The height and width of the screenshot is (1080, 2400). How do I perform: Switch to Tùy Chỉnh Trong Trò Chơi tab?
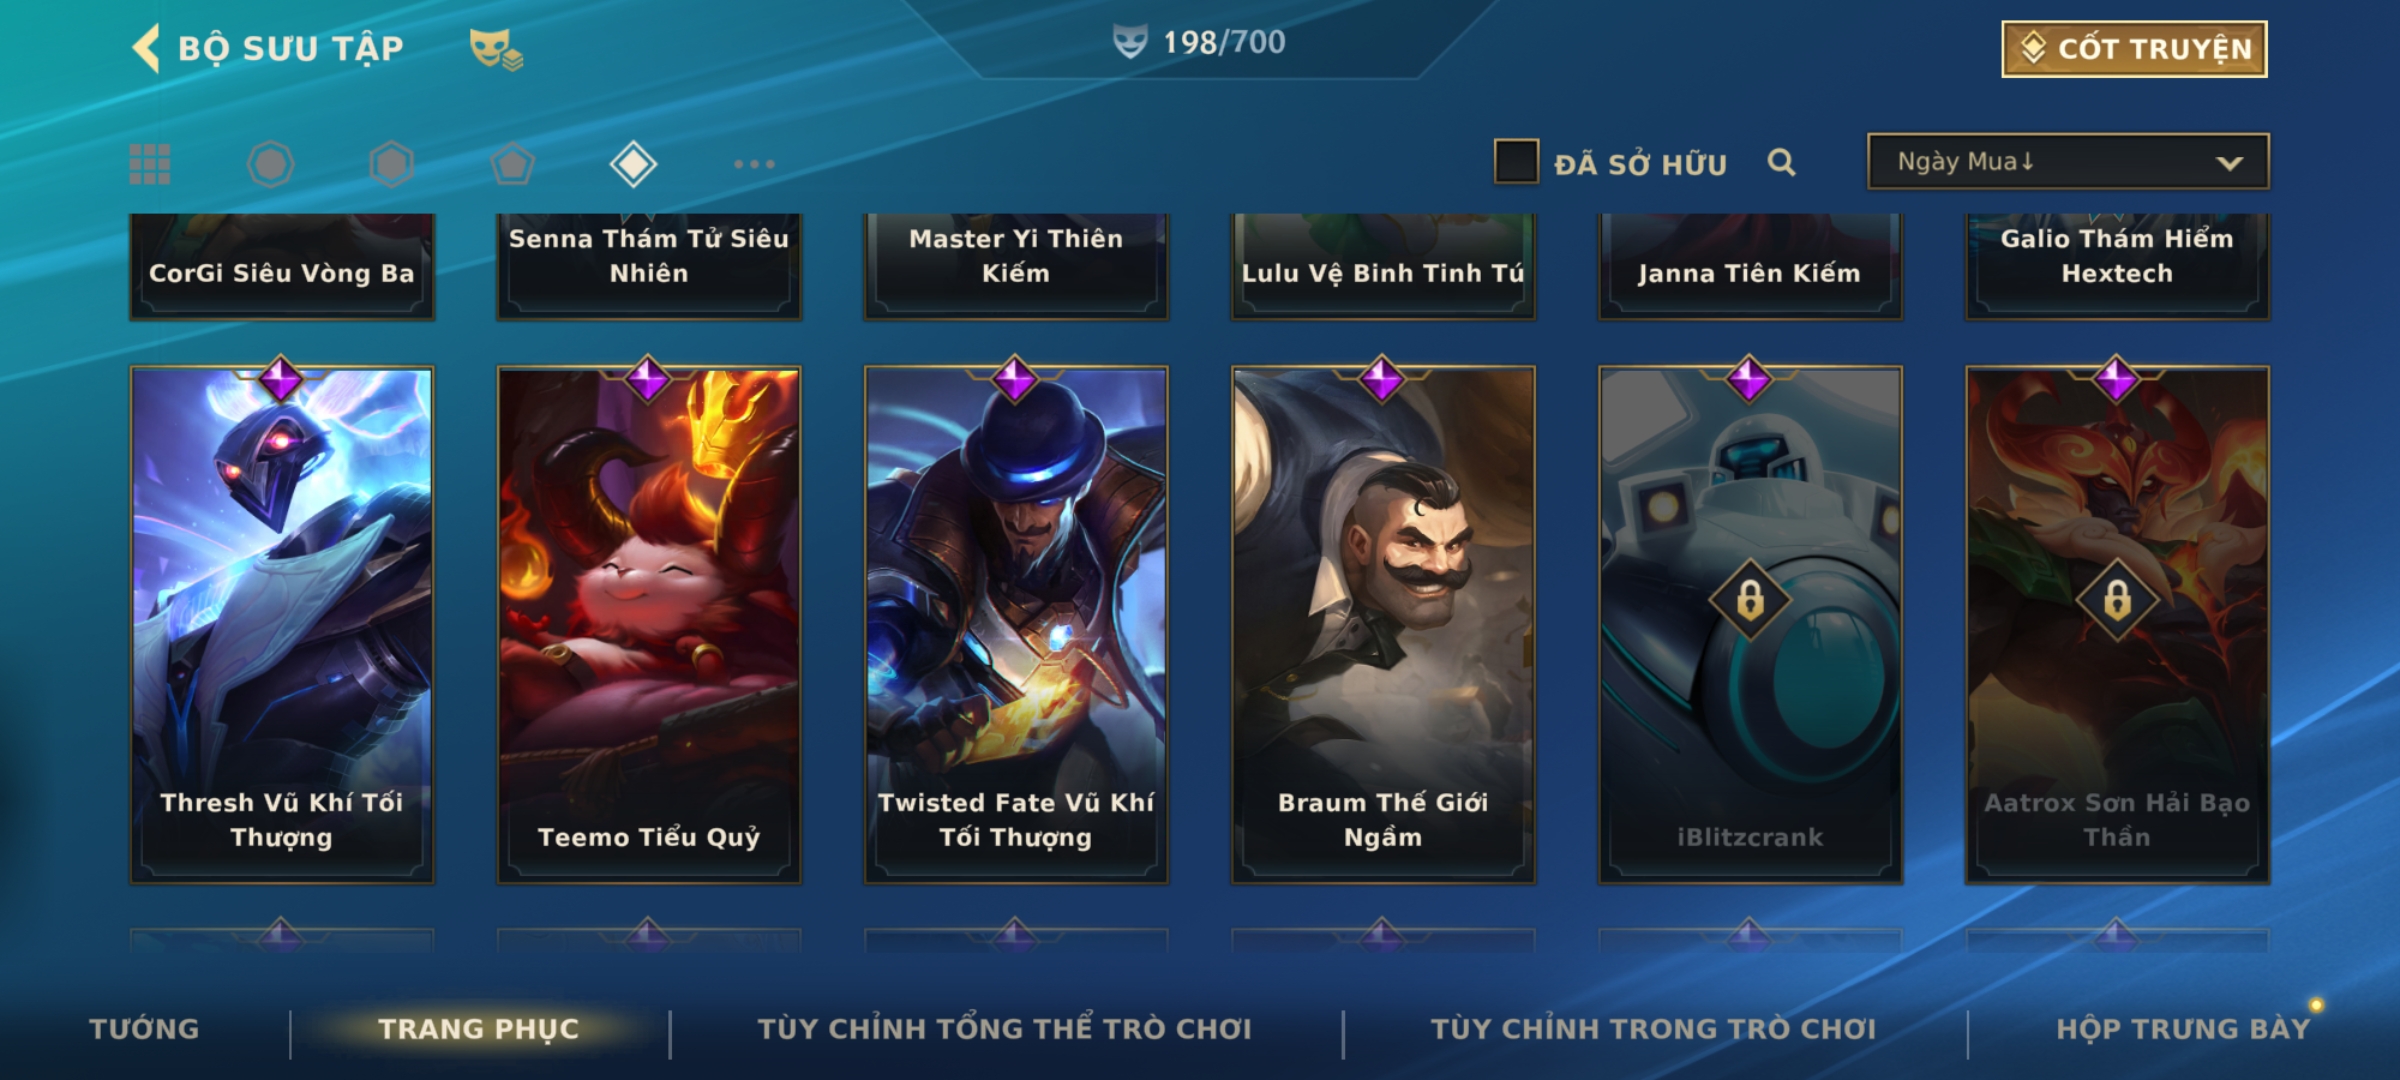(1653, 1029)
